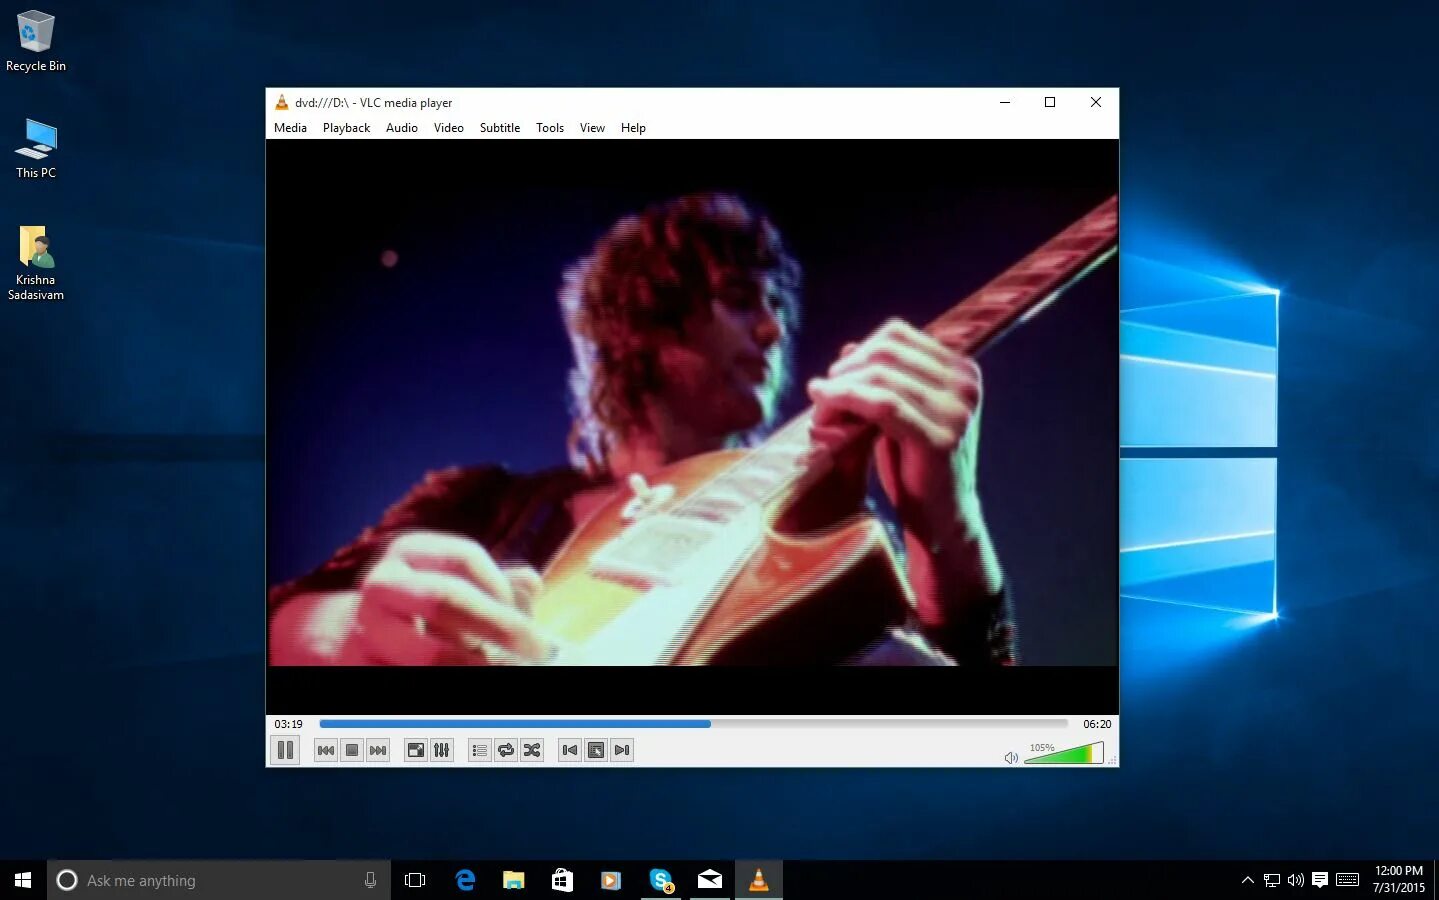The width and height of the screenshot is (1439, 900).
Task: Select the Krishna Sadasivam folder icon
Action: click(x=35, y=263)
